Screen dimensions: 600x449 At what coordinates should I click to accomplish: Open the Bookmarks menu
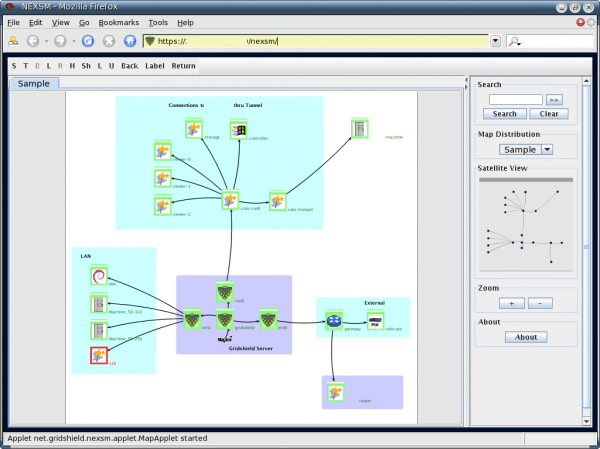click(x=119, y=21)
